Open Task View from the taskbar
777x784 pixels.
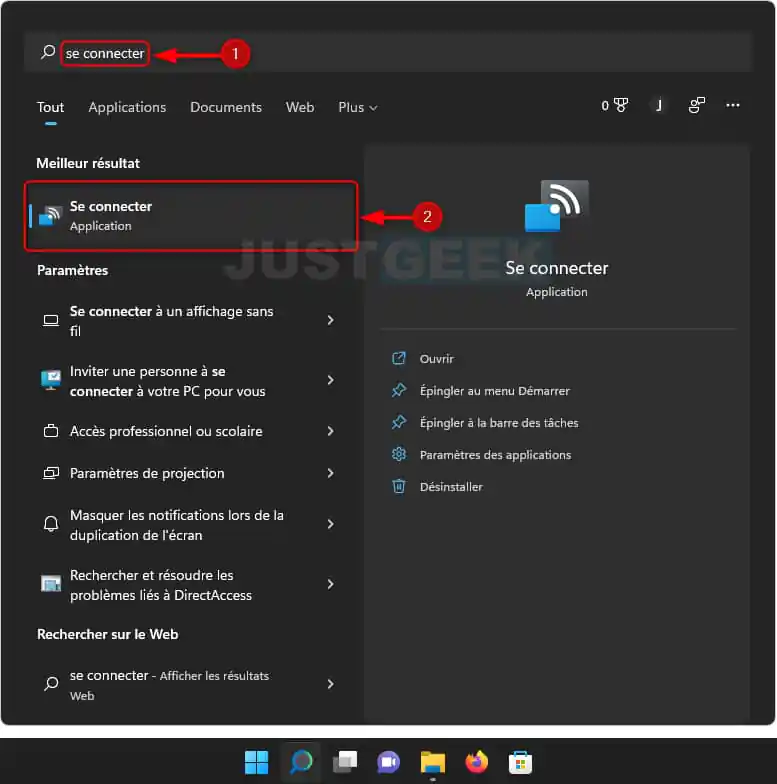tap(344, 762)
